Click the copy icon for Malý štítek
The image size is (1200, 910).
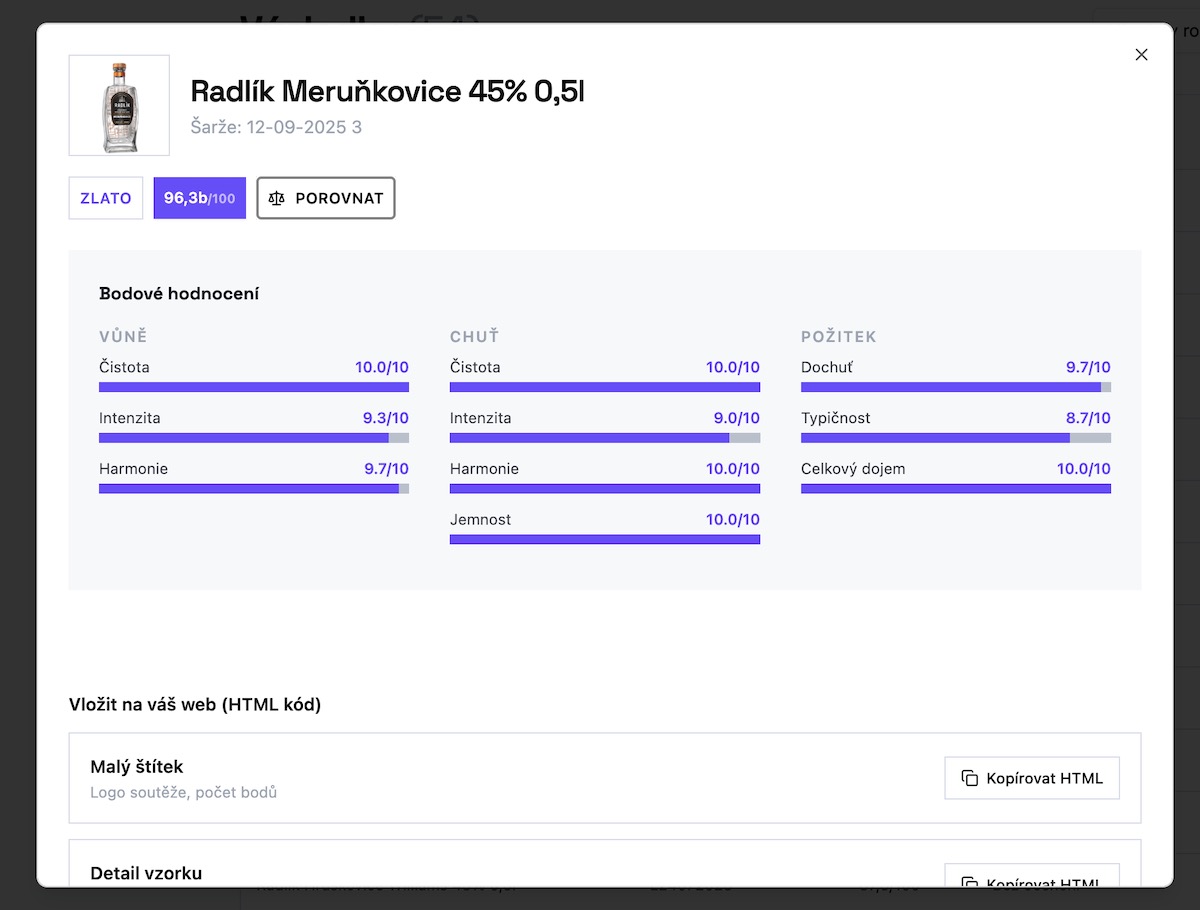[x=969, y=778]
